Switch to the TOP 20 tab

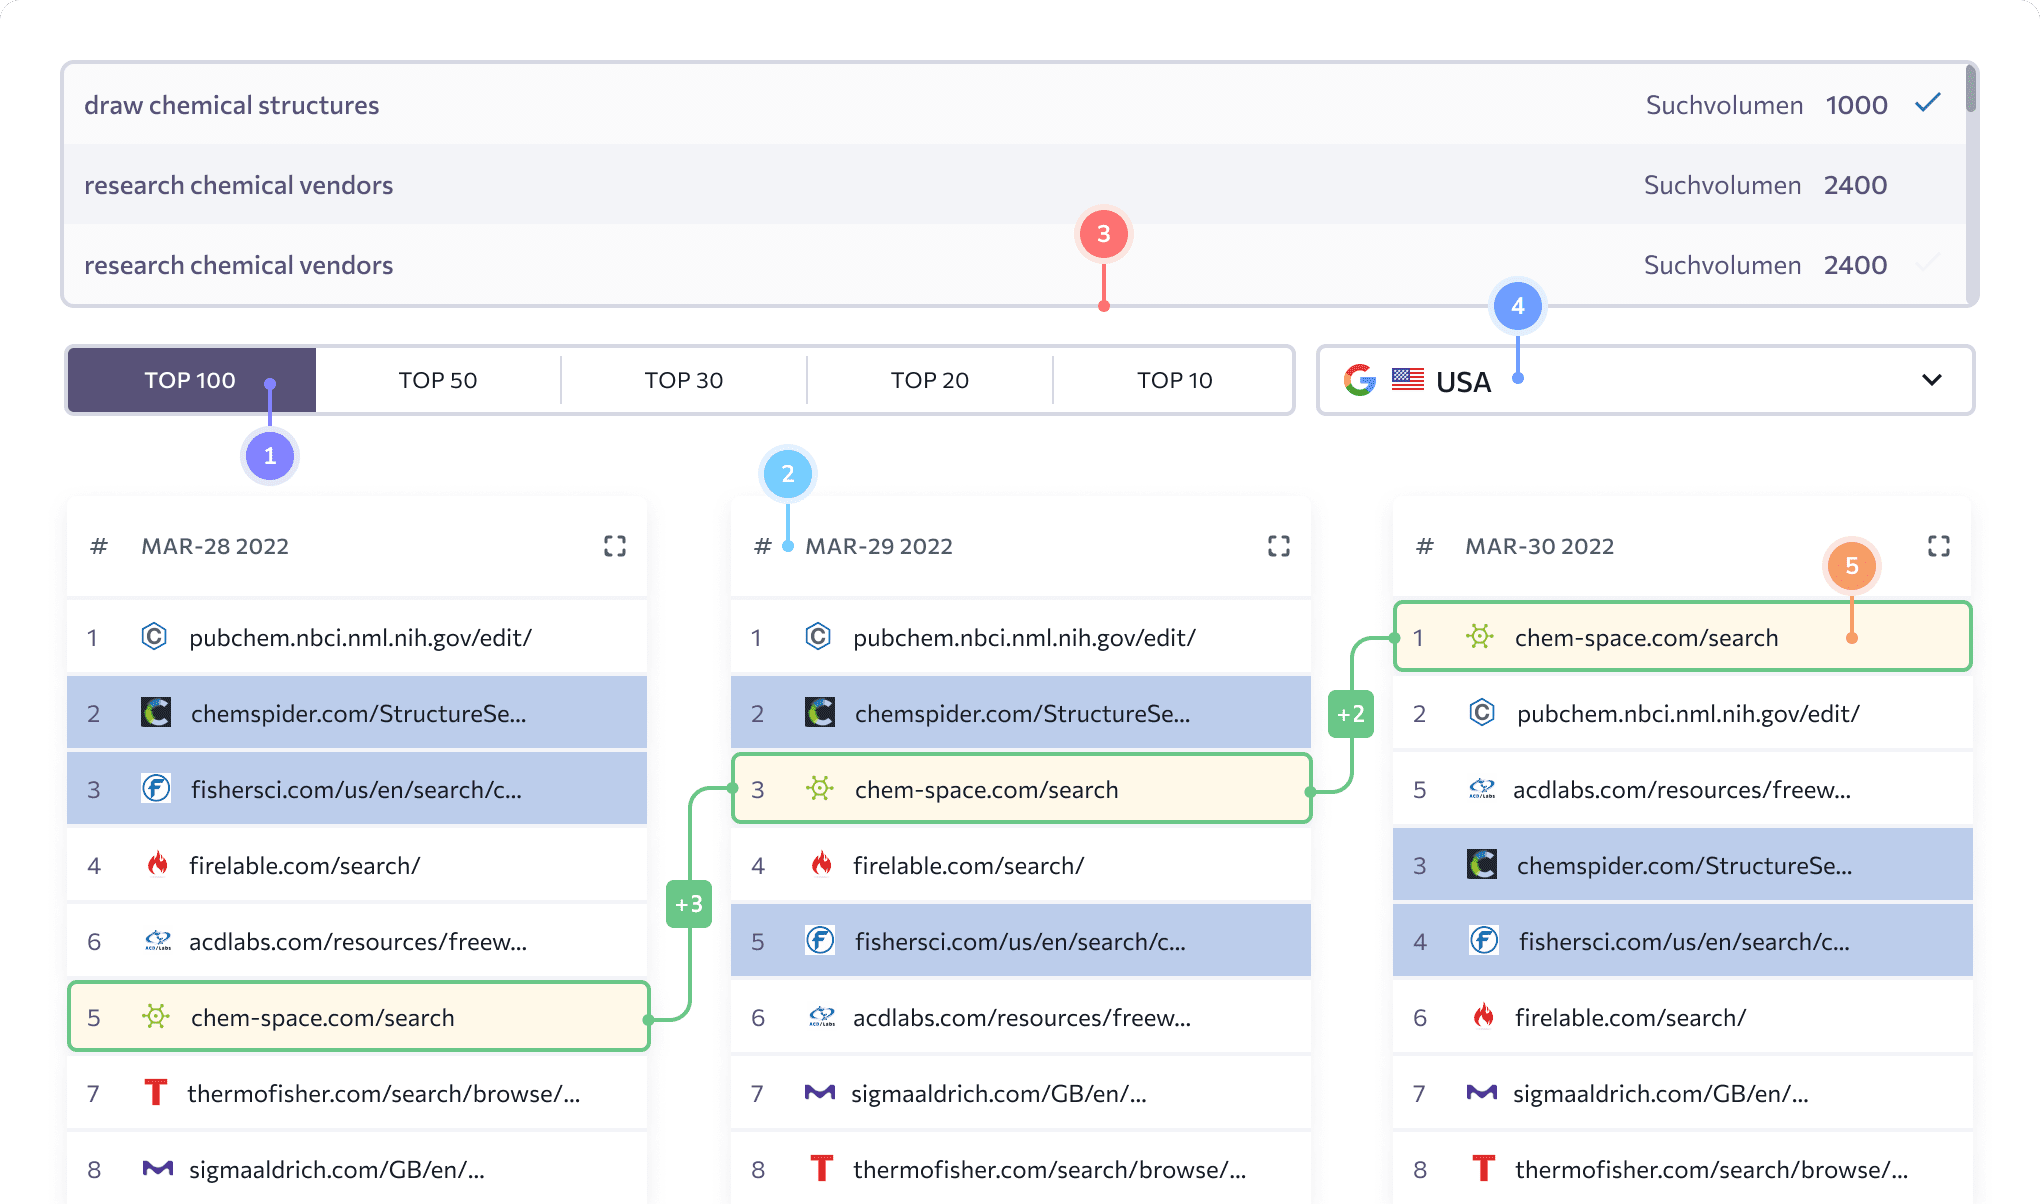930,380
